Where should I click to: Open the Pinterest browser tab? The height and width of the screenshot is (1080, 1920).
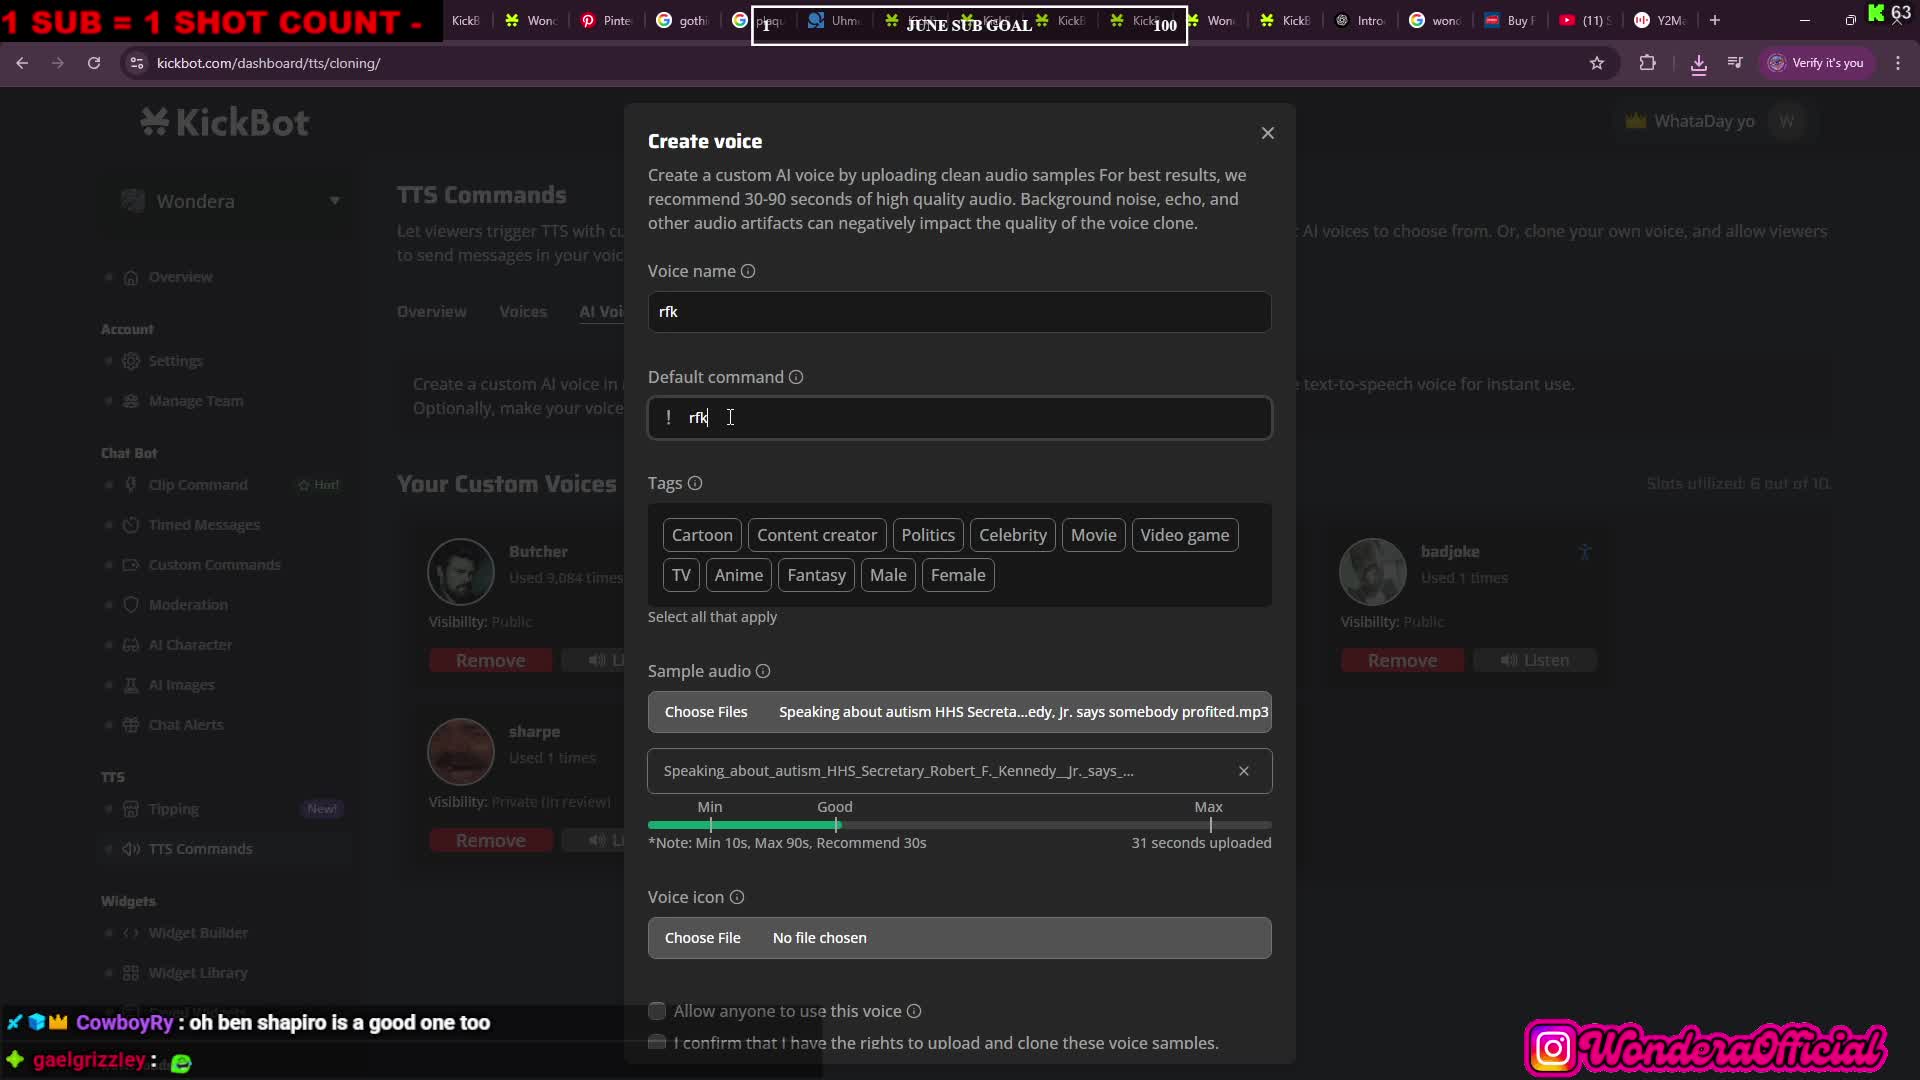click(607, 20)
